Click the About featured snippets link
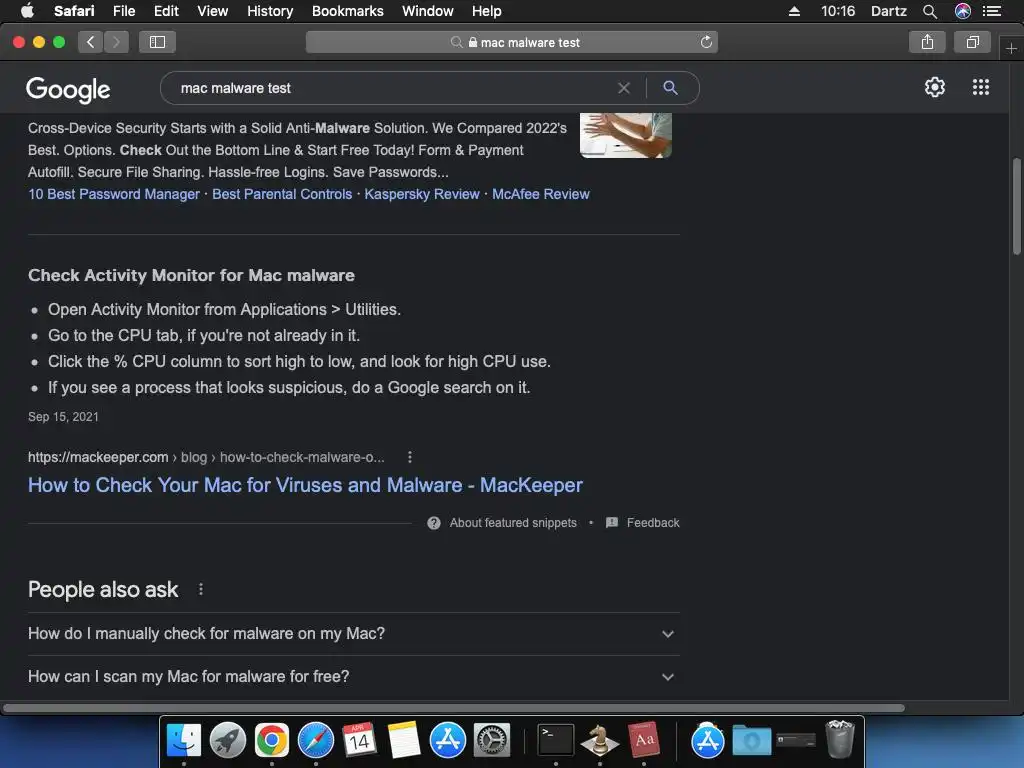This screenshot has width=1024, height=768. [513, 522]
